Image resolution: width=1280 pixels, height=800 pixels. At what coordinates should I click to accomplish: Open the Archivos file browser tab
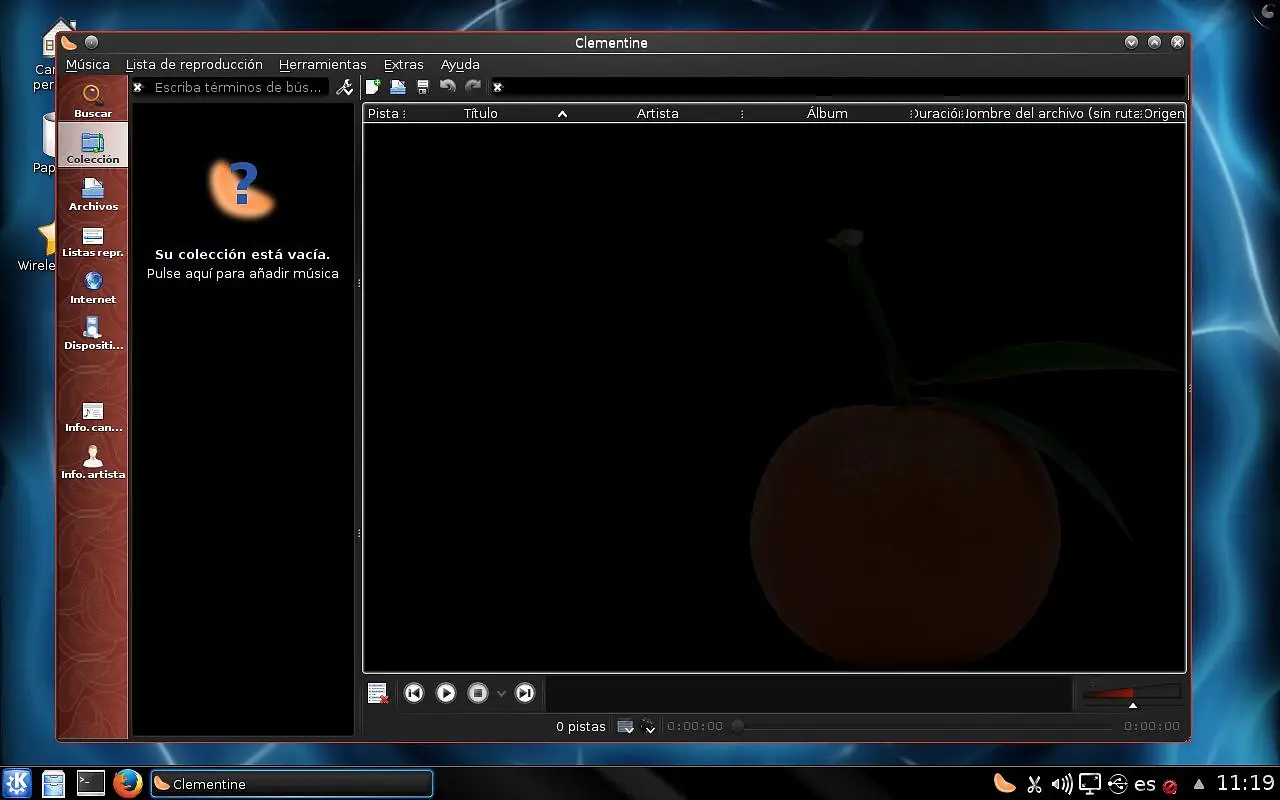click(x=93, y=193)
